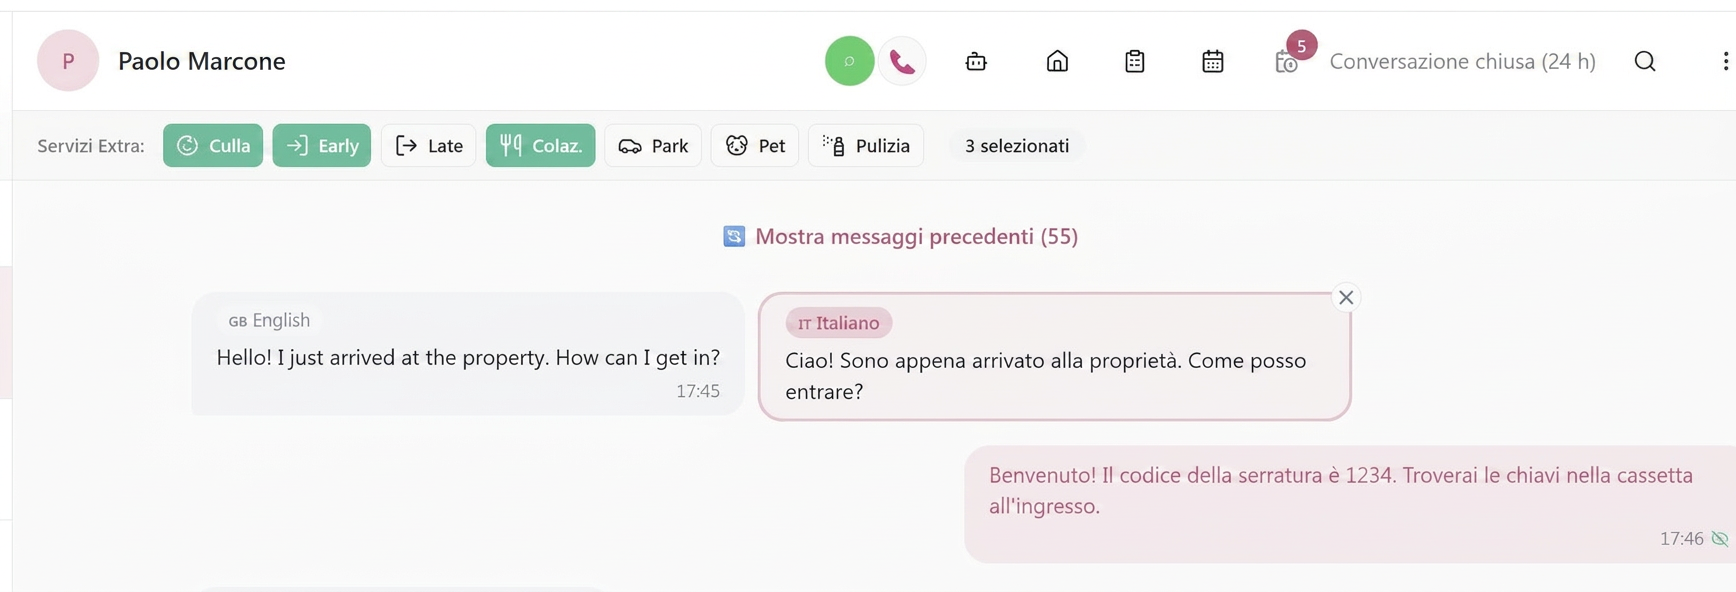The width and height of the screenshot is (1736, 592).
Task: Call Paolo Marcone via phone icon
Action: coord(902,61)
